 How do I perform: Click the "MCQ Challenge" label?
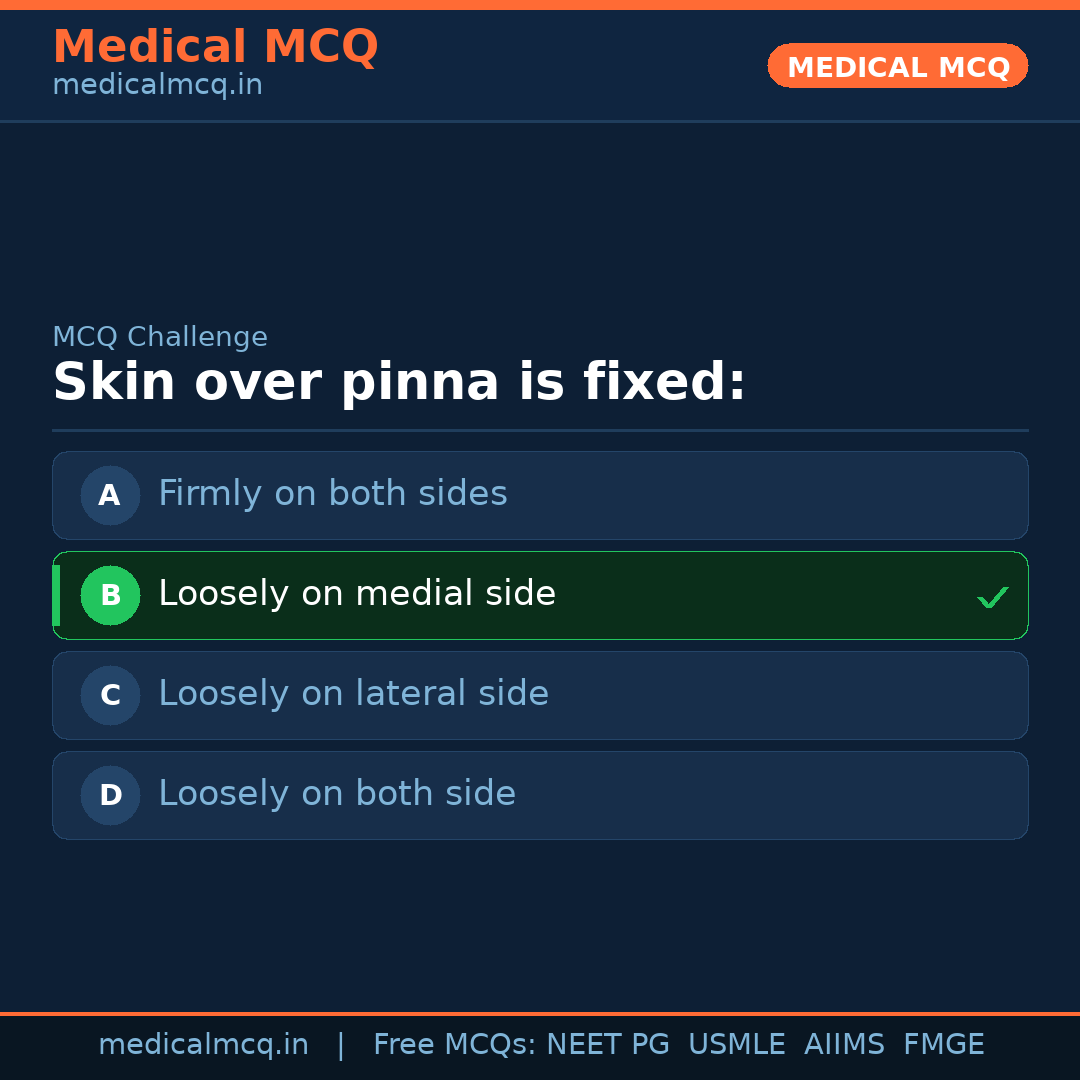(x=160, y=338)
